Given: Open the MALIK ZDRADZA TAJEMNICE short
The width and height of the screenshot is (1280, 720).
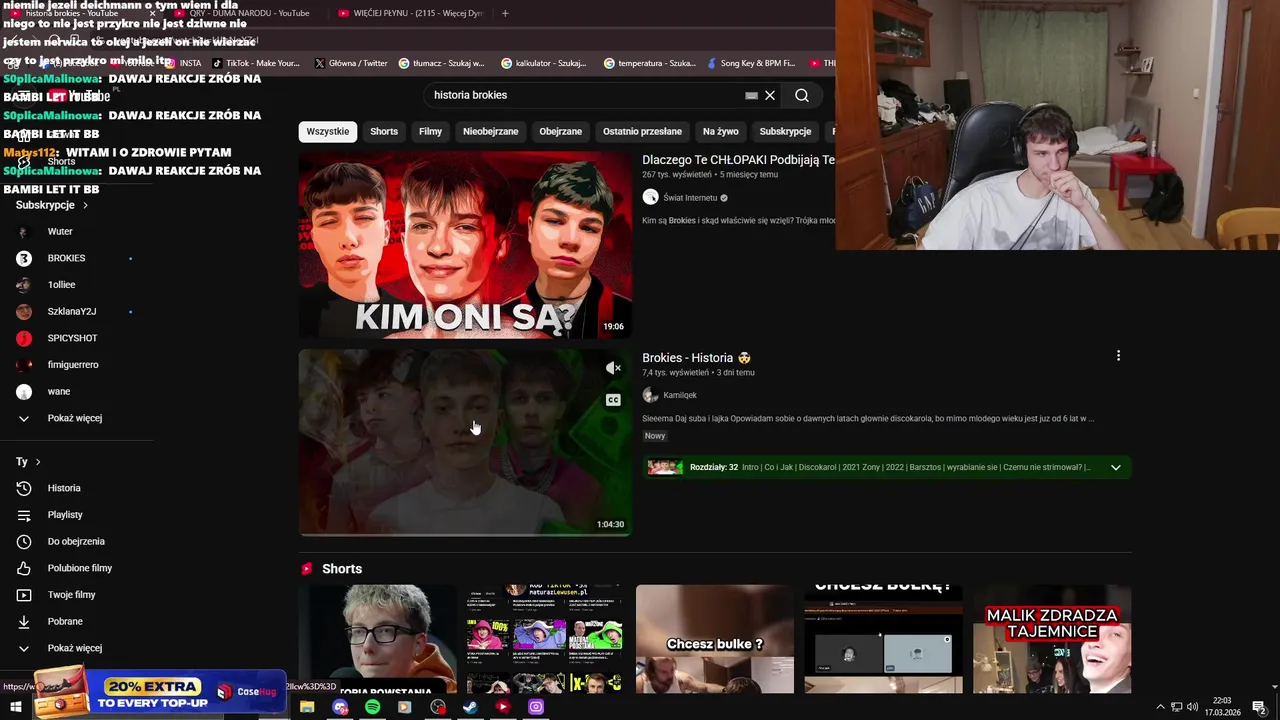Looking at the screenshot, I should tap(1052, 639).
